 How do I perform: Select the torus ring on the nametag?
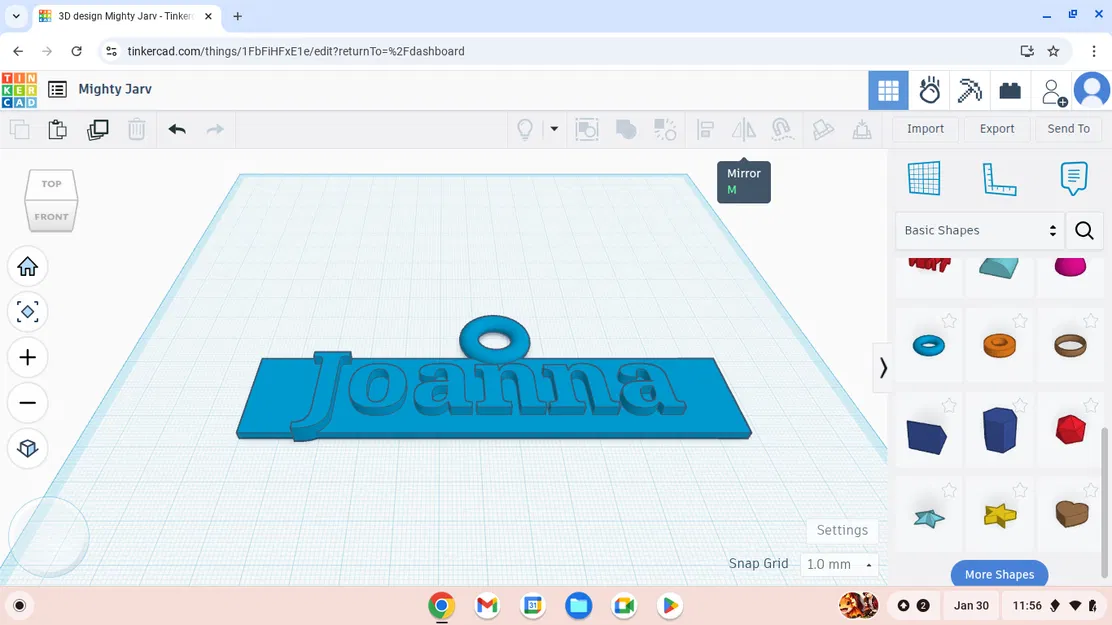[x=494, y=339]
